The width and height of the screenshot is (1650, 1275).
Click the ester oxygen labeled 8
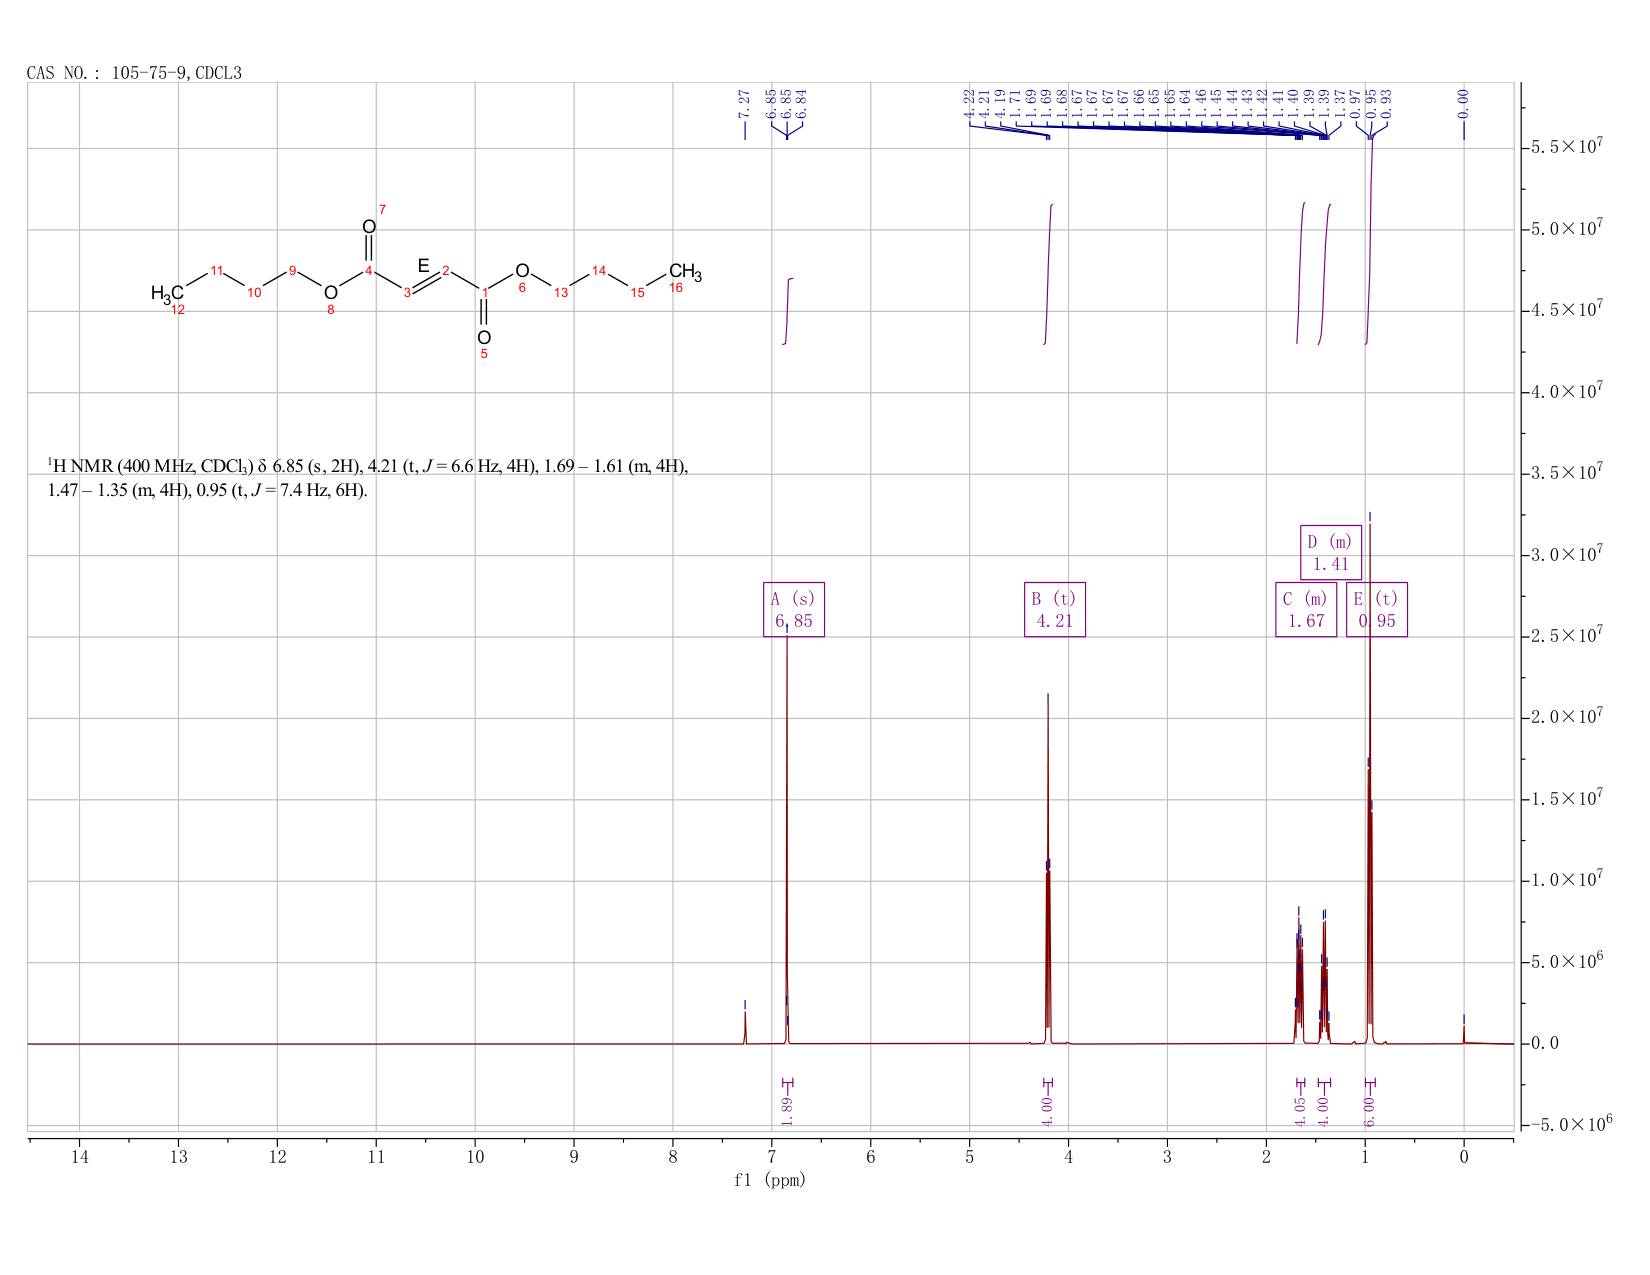[x=331, y=292]
